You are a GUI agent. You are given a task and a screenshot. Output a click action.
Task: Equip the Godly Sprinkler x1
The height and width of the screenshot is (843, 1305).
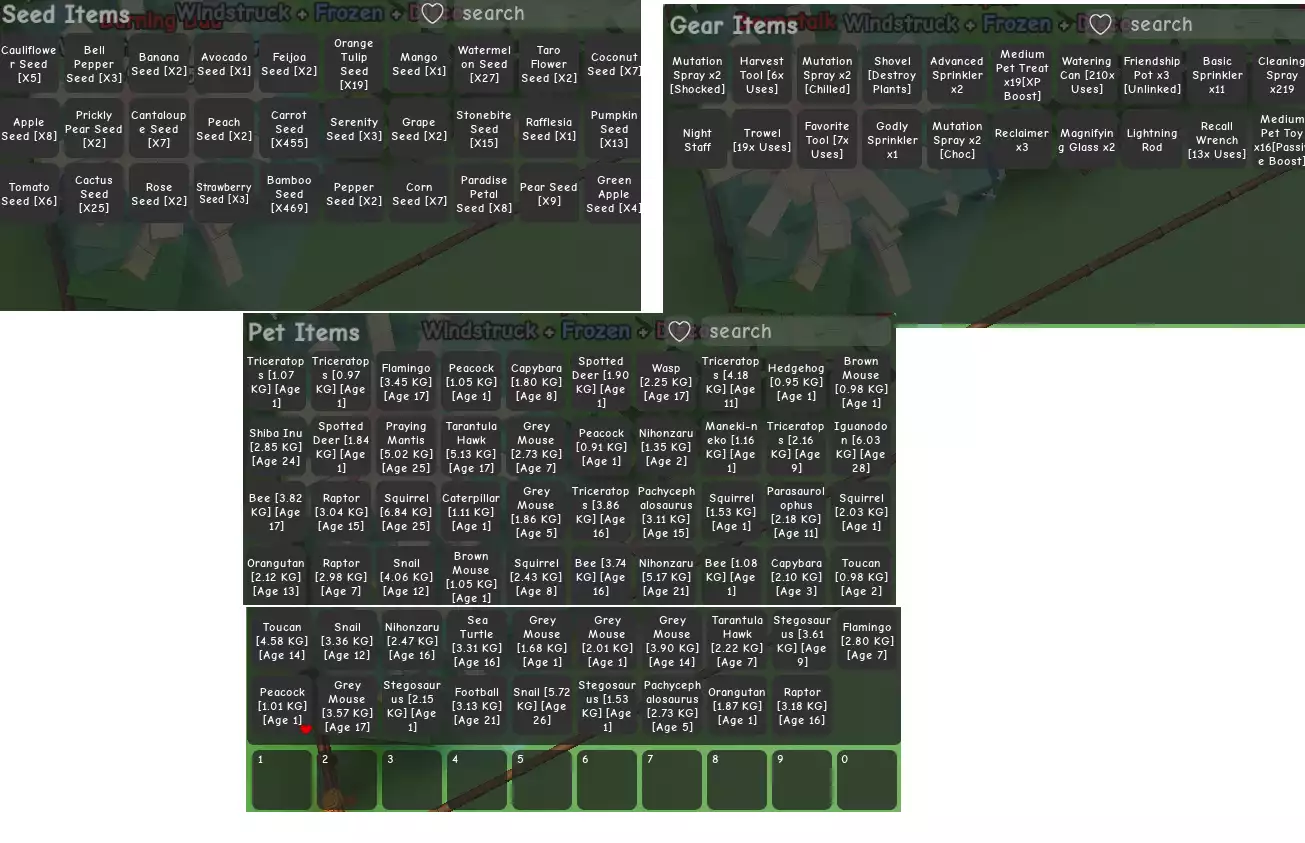pyautogui.click(x=892, y=140)
